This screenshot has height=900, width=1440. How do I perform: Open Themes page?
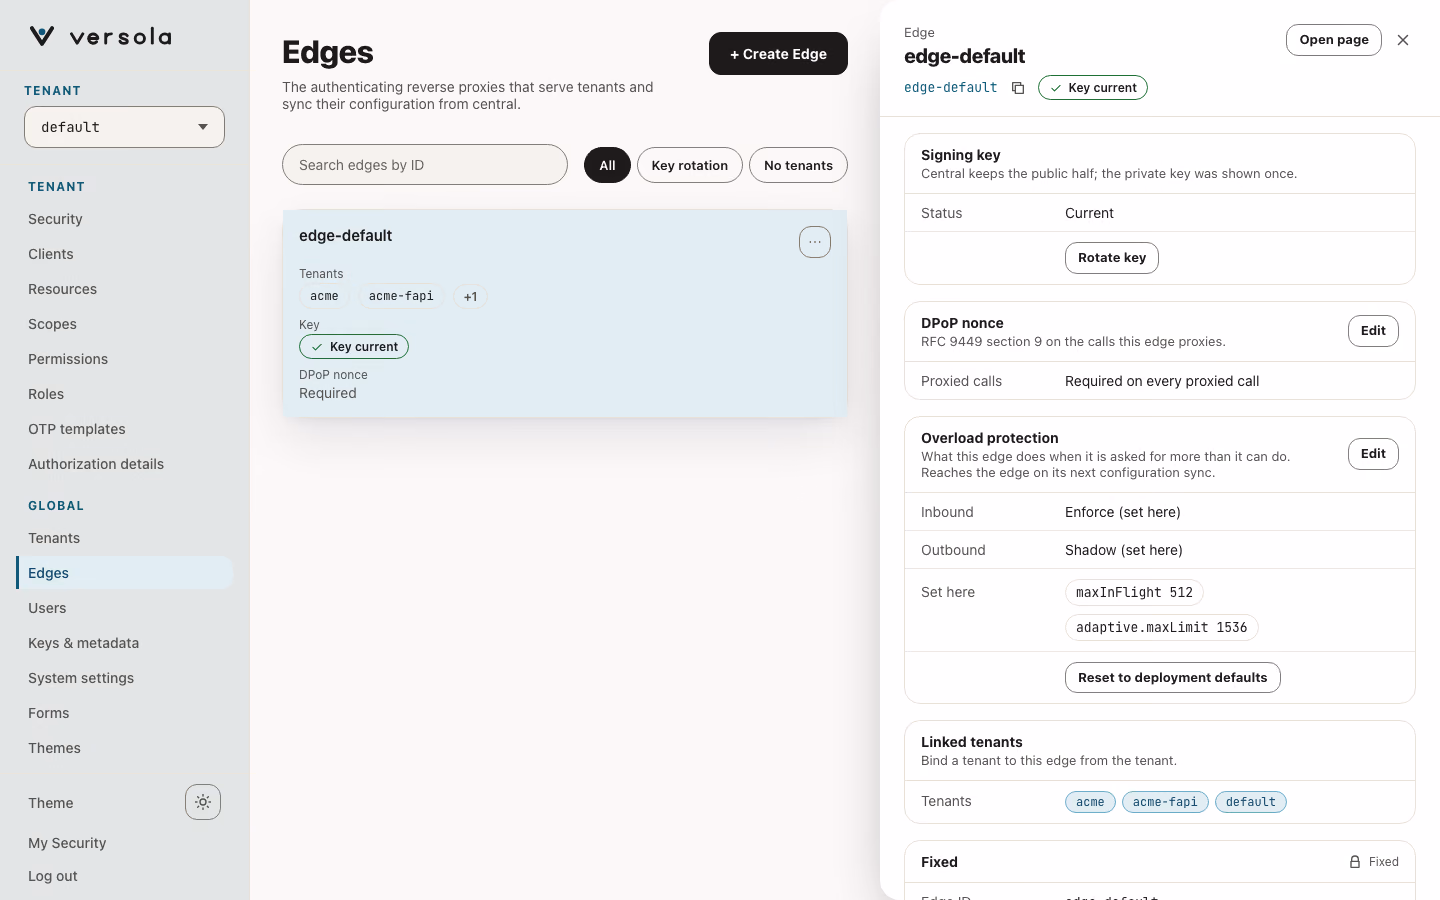click(x=124, y=748)
